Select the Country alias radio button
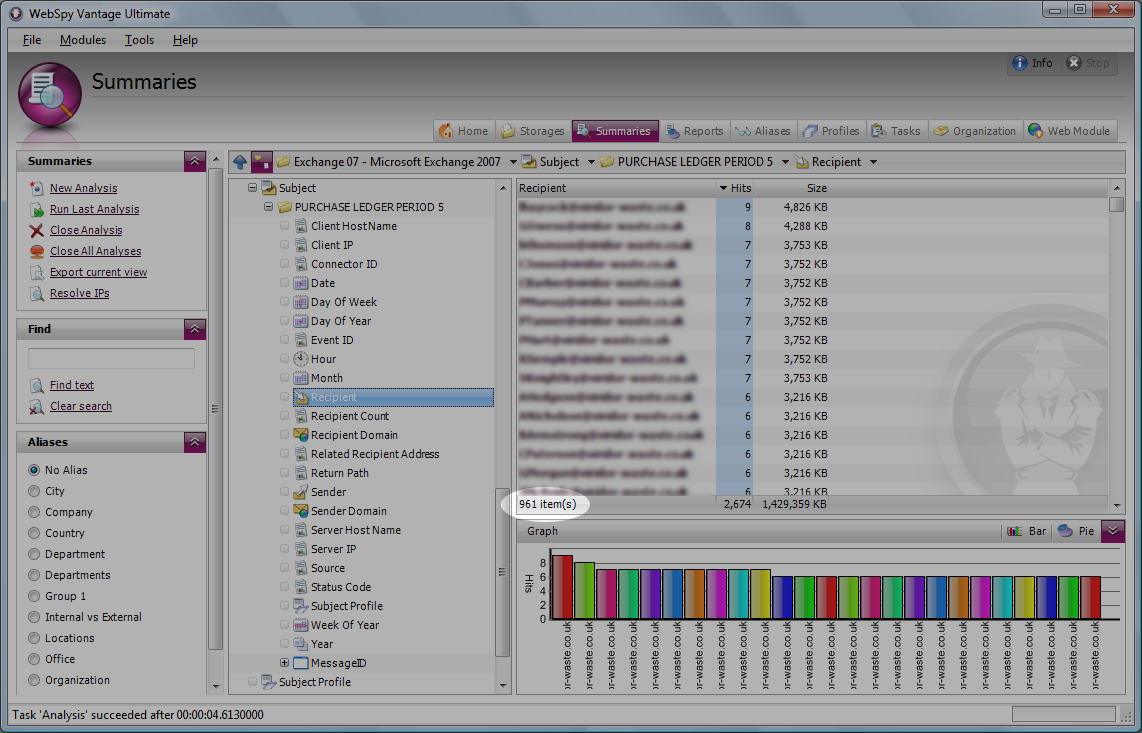 [x=34, y=533]
